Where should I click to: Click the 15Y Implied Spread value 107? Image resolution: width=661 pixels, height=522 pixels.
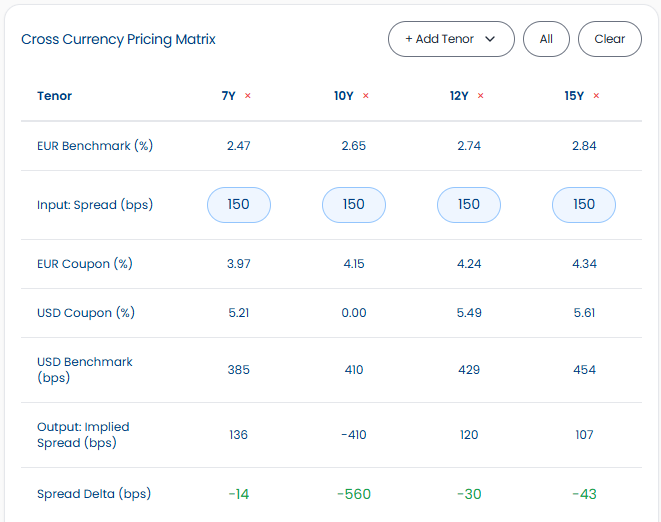tap(584, 435)
